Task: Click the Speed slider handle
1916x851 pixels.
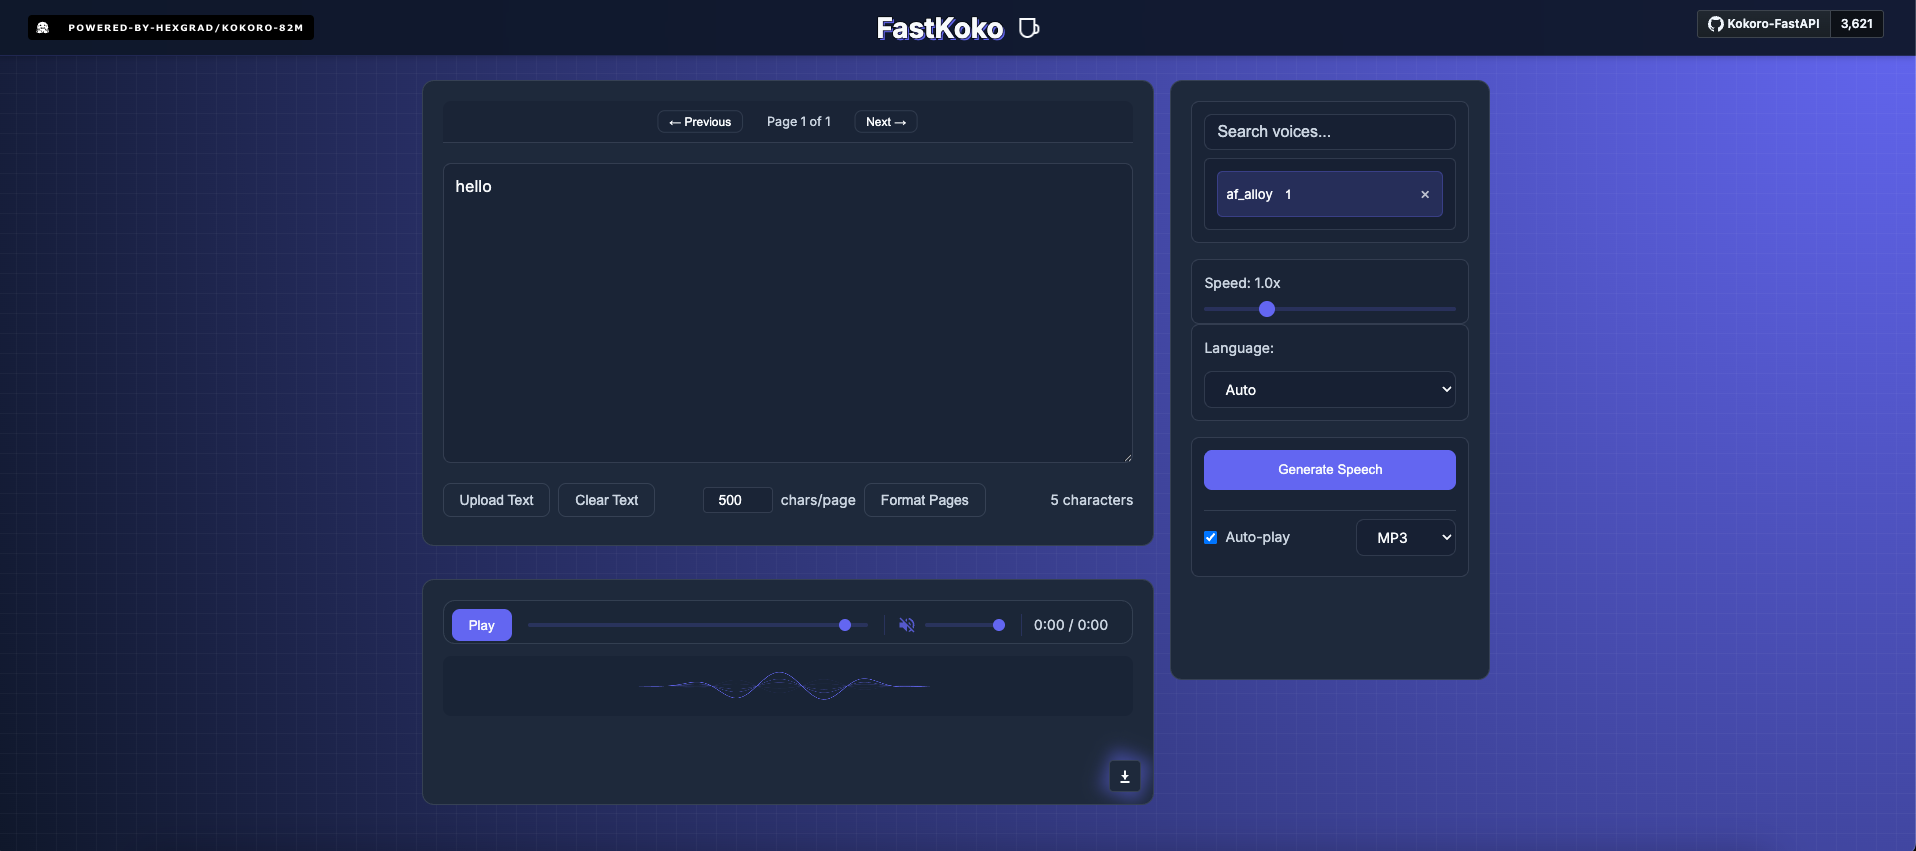Action: pyautogui.click(x=1267, y=309)
